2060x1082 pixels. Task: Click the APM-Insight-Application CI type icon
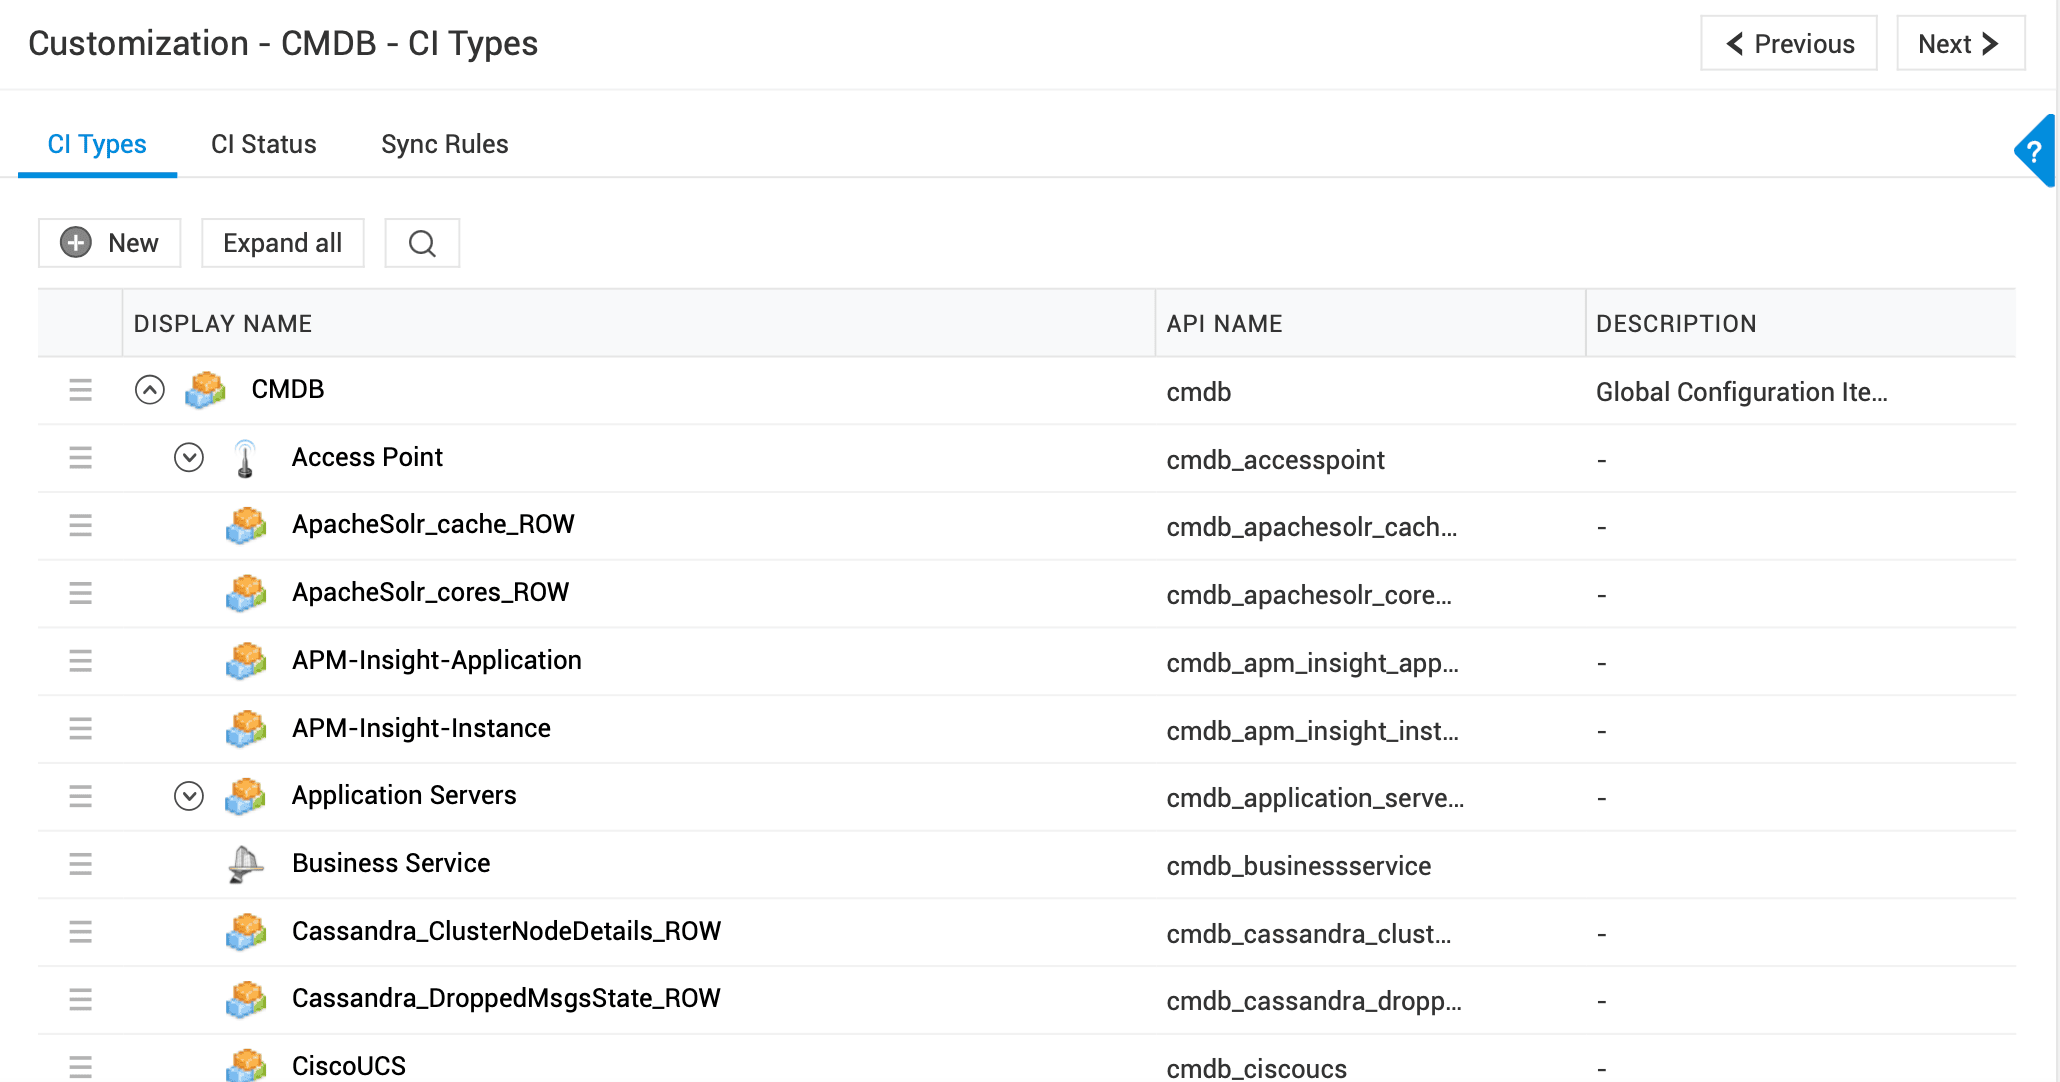click(245, 661)
